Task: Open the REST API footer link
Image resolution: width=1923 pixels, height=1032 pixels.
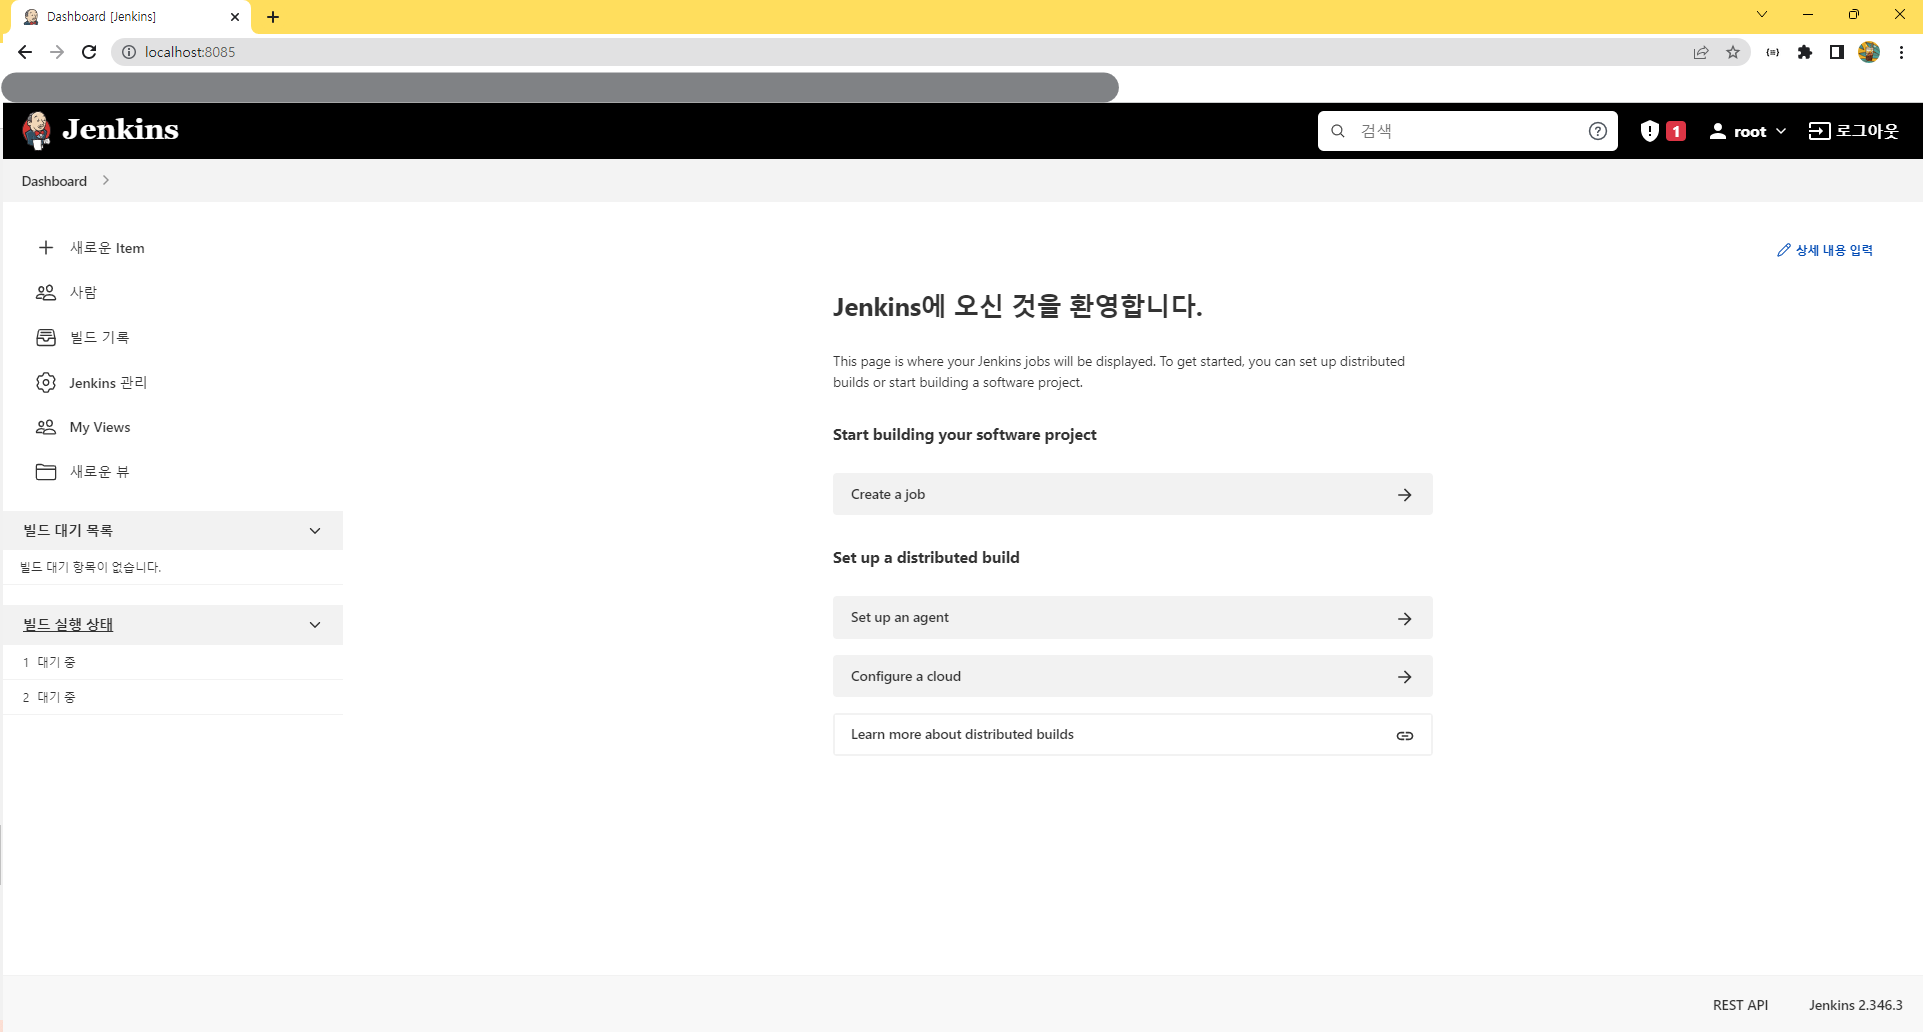Action: (x=1740, y=1005)
